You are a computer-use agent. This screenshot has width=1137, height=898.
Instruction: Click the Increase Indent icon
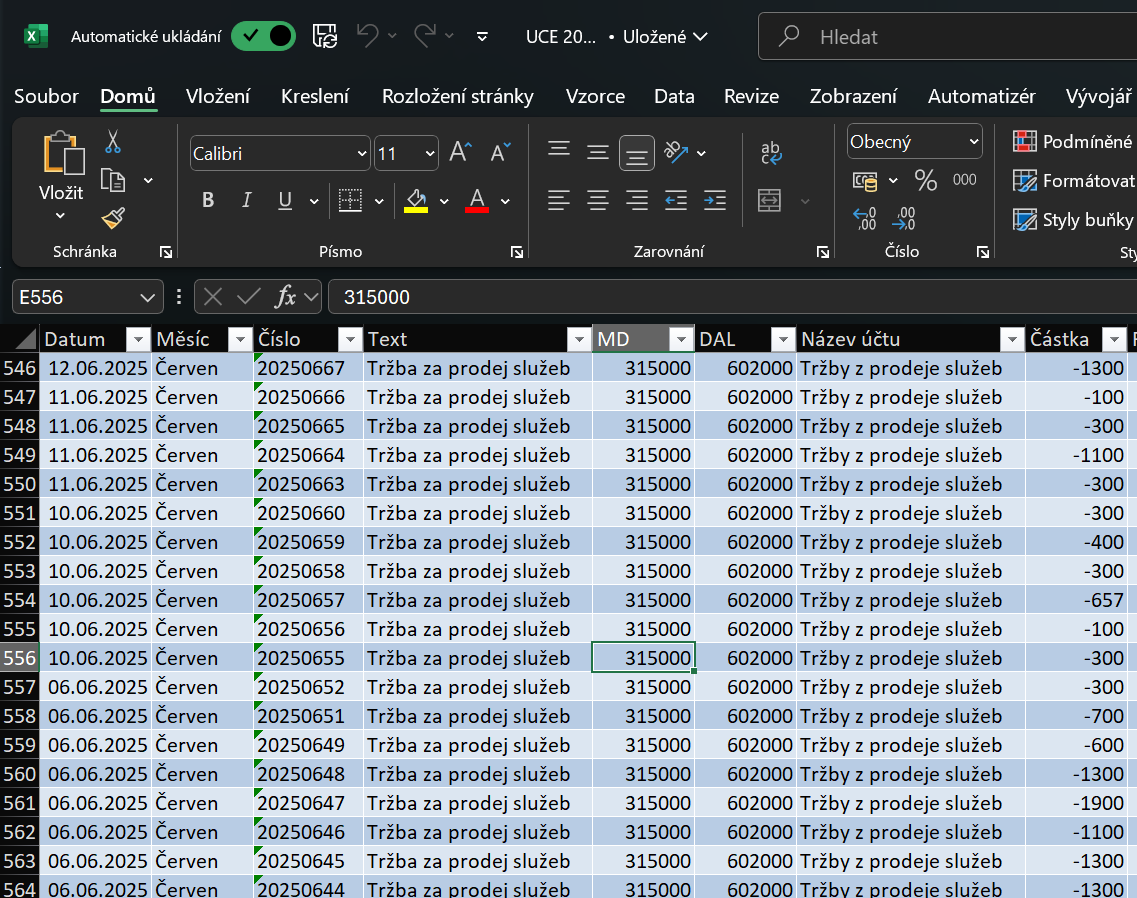pos(714,201)
